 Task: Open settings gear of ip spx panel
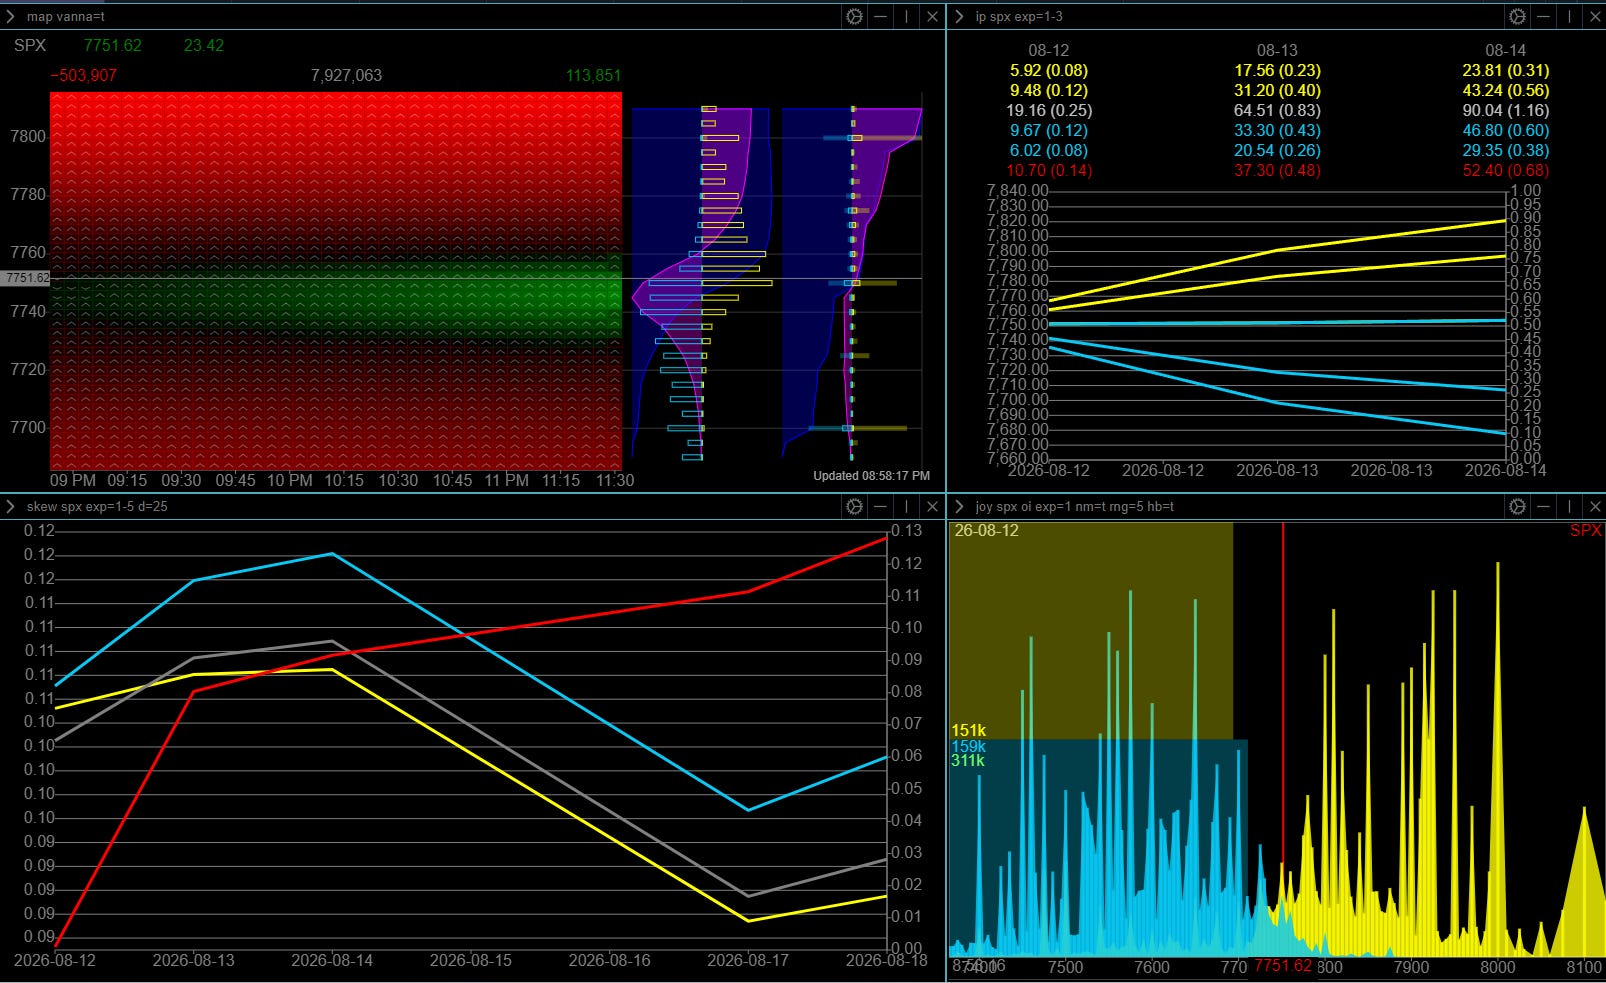click(1517, 16)
